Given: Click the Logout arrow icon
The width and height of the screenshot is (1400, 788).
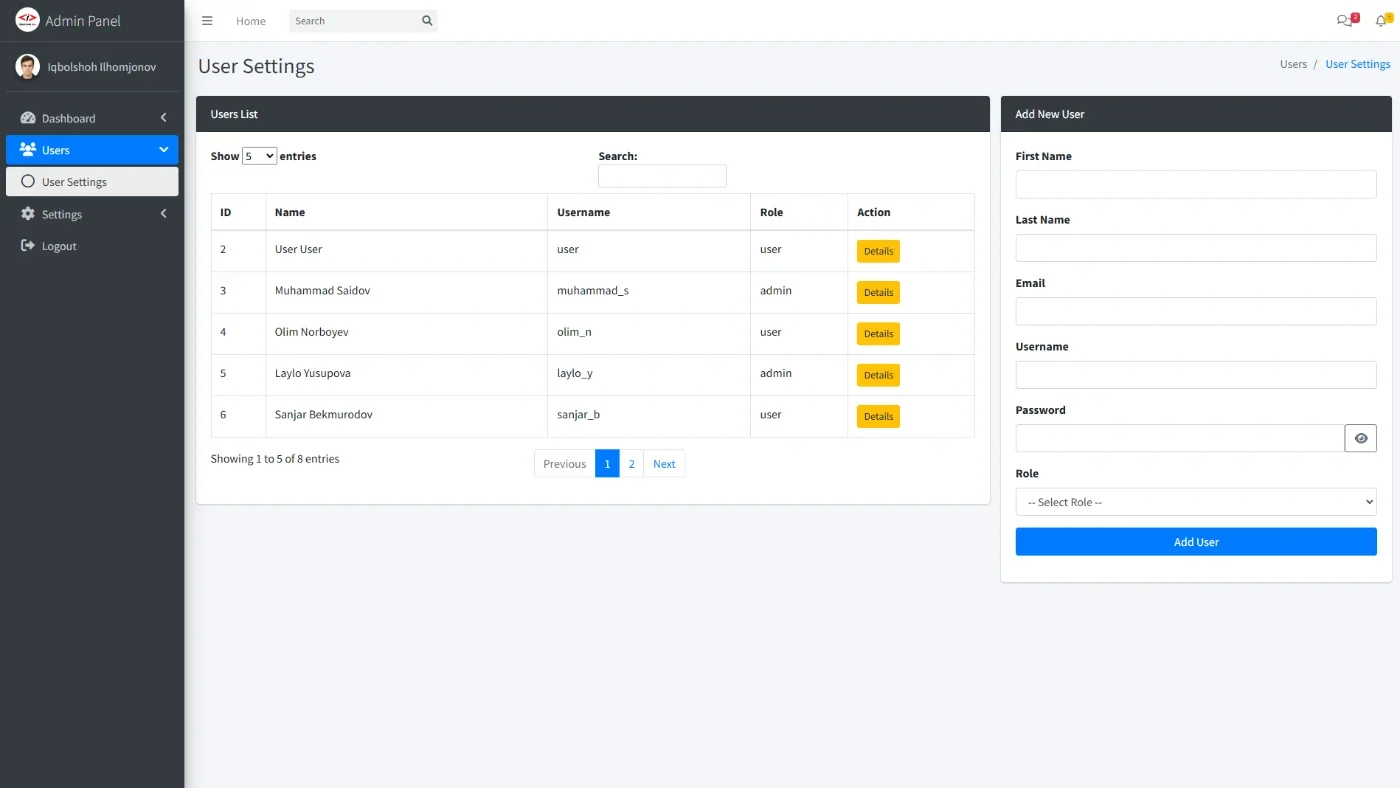Looking at the screenshot, I should [x=28, y=246].
